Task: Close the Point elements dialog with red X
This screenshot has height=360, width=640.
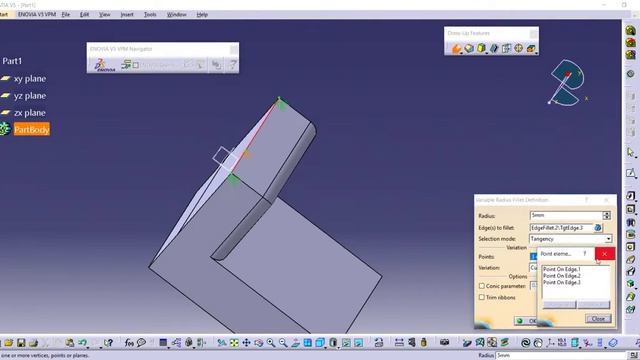Action: (x=604, y=254)
